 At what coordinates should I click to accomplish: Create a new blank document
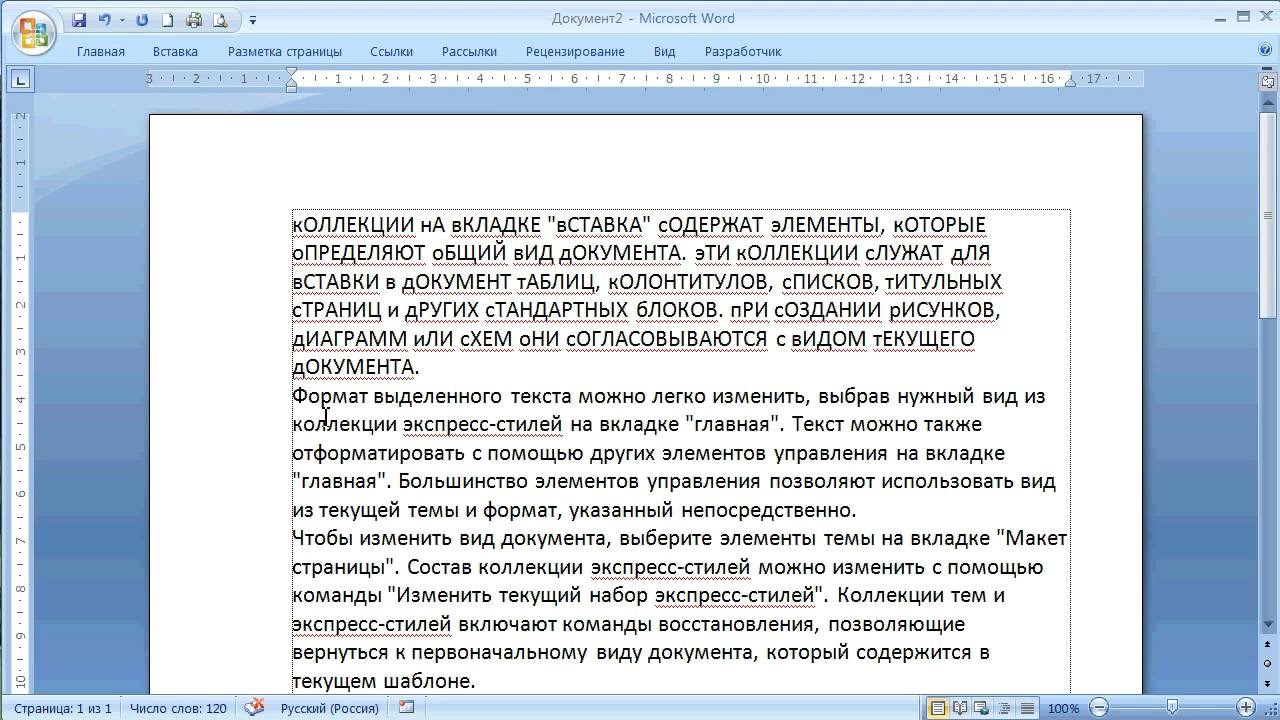point(168,19)
